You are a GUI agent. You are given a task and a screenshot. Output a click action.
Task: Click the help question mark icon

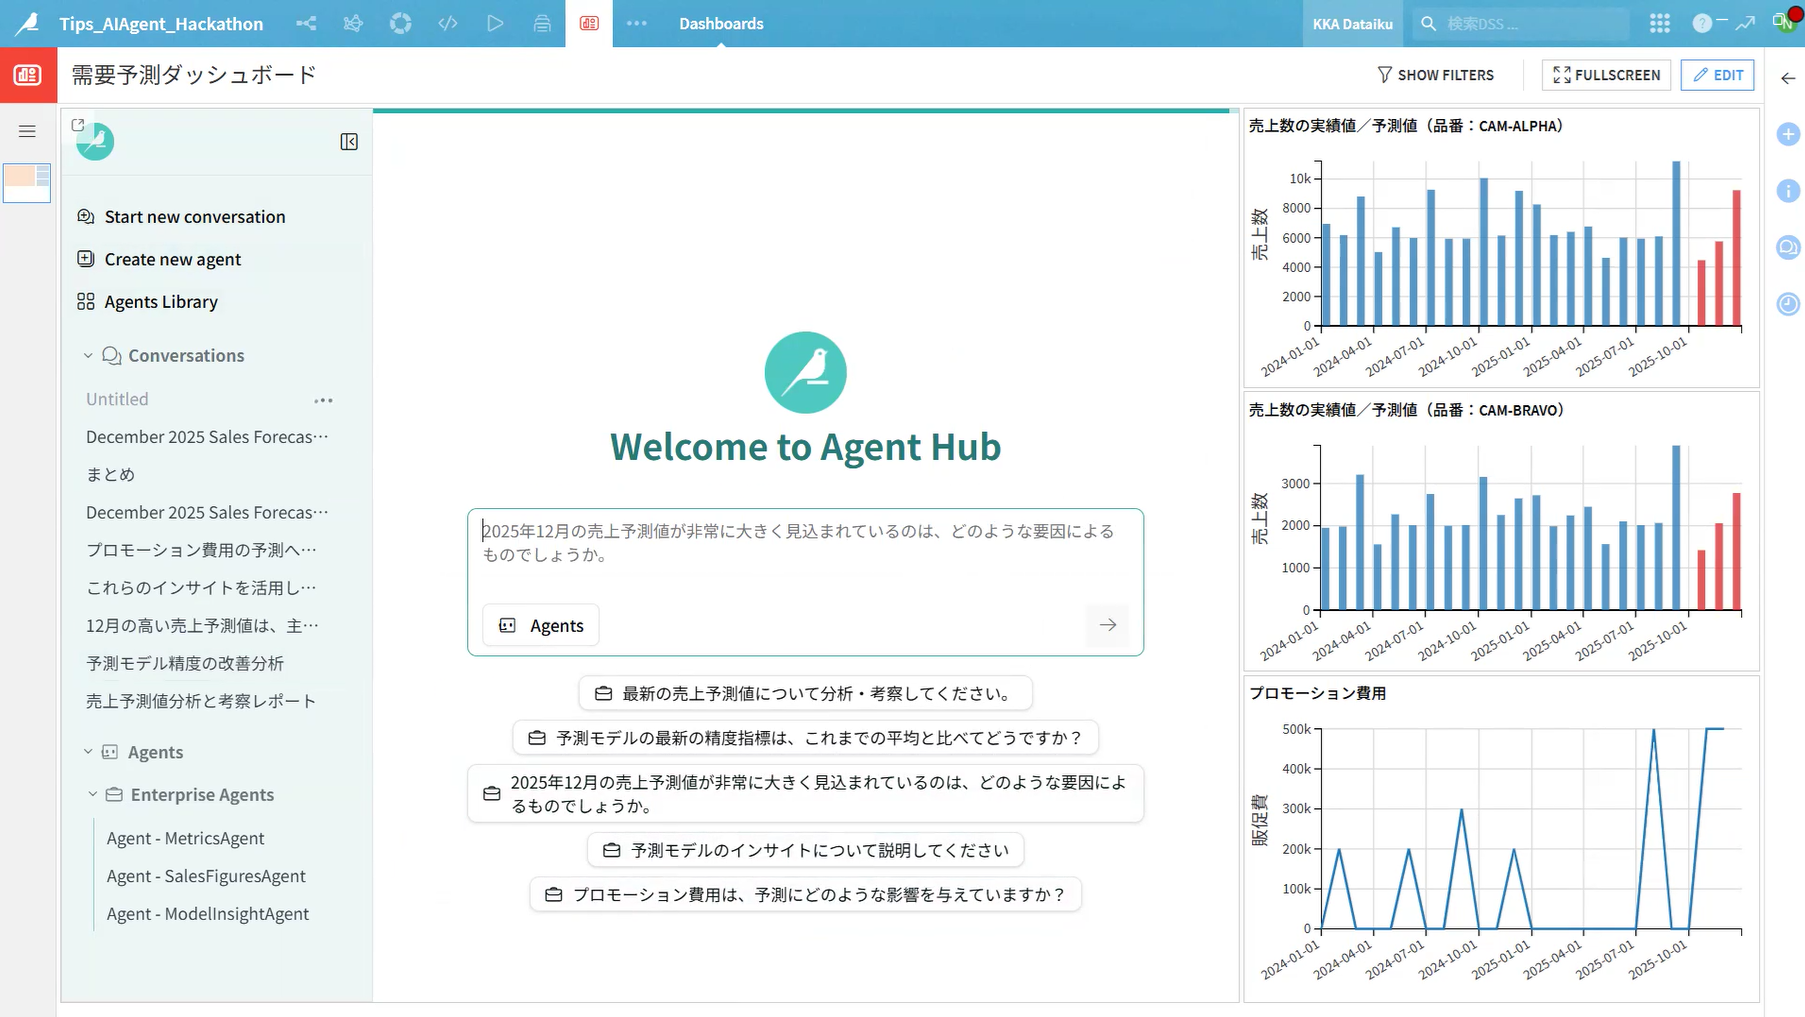click(x=1701, y=23)
